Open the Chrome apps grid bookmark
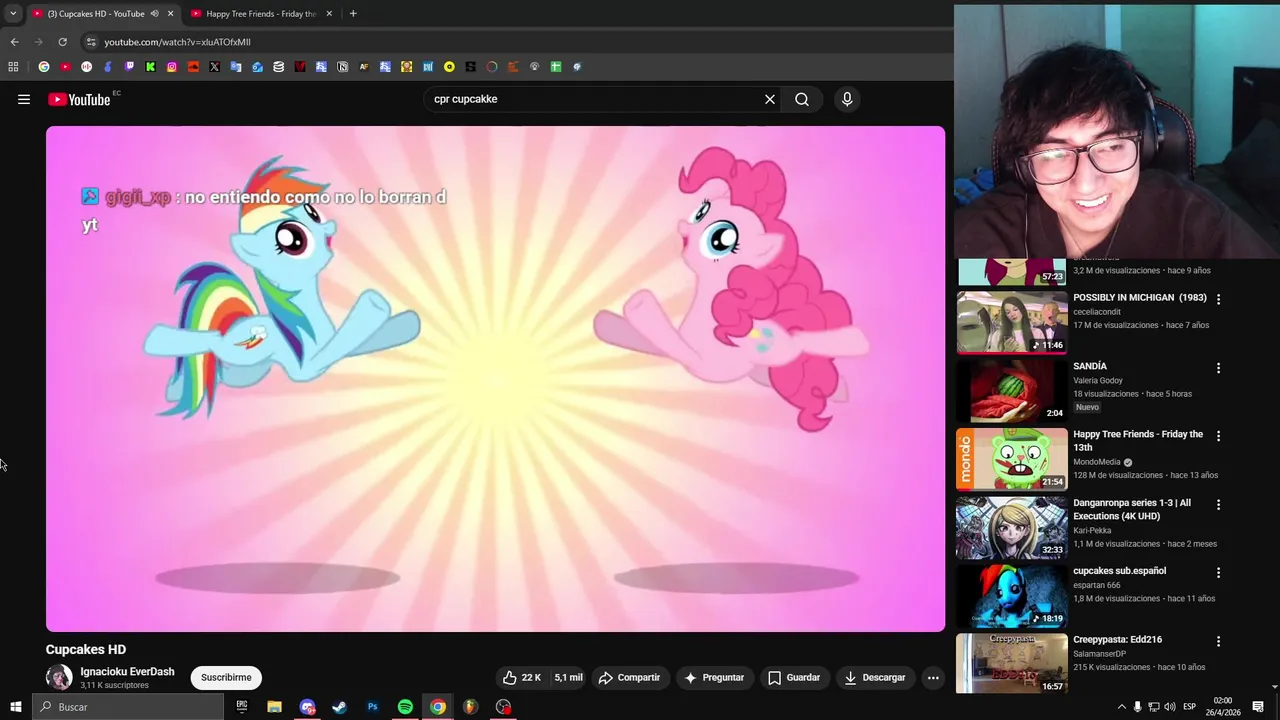The width and height of the screenshot is (1280, 720). coord(13,67)
